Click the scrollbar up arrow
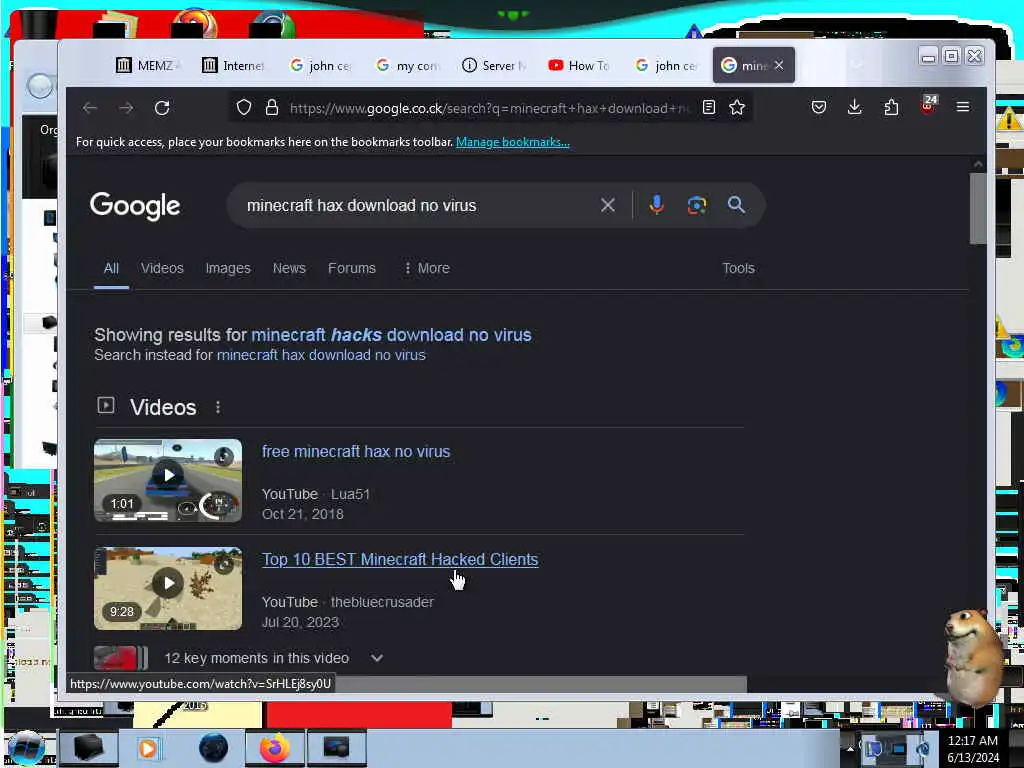Image resolution: width=1024 pixels, height=768 pixels. pyautogui.click(x=978, y=164)
